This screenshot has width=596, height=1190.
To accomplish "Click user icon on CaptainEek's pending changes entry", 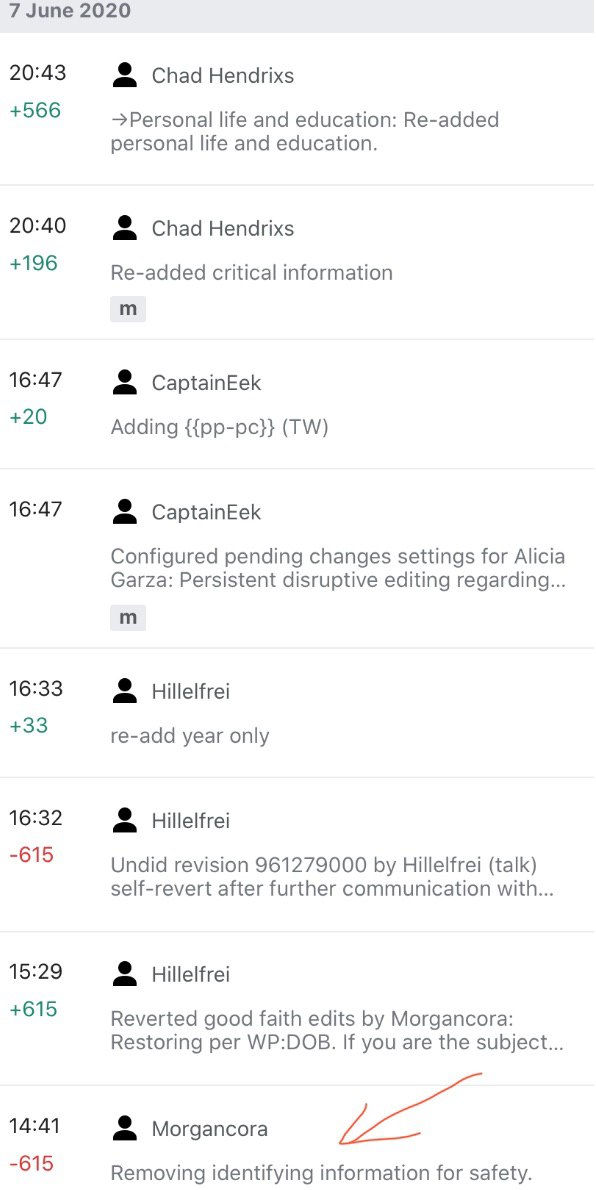I will (125, 512).
